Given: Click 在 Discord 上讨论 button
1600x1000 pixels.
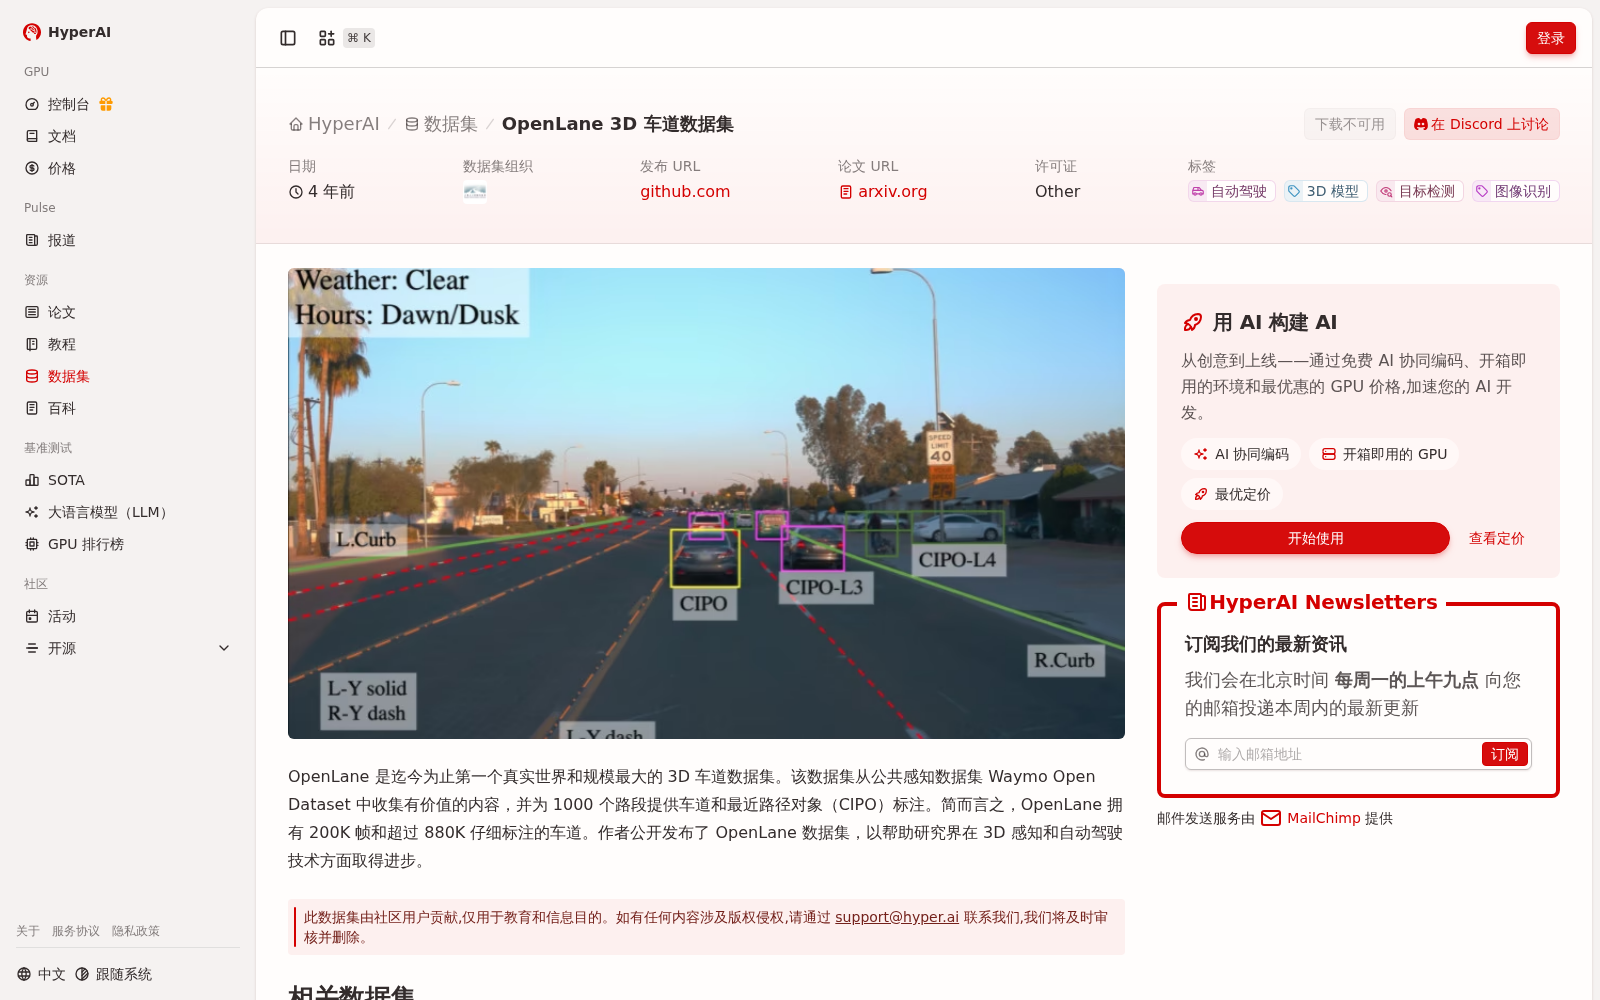Looking at the screenshot, I should pos(1481,124).
